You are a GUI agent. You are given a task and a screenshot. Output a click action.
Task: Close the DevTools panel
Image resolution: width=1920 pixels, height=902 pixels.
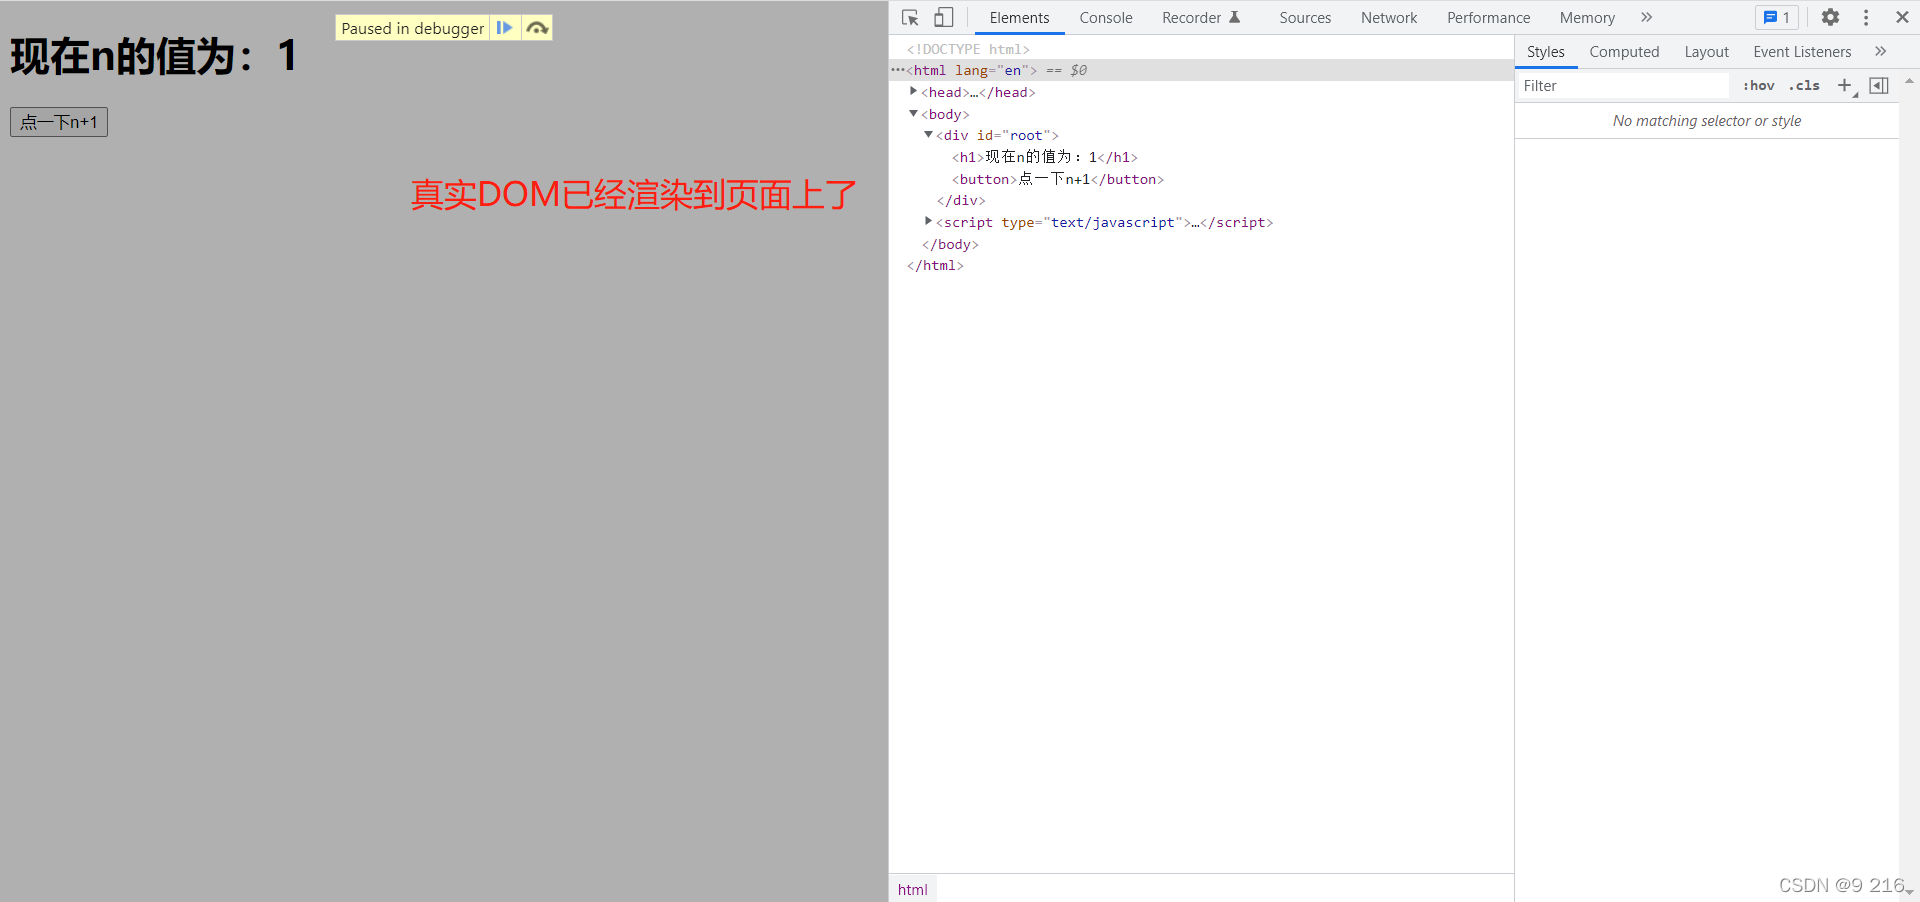(x=1902, y=17)
